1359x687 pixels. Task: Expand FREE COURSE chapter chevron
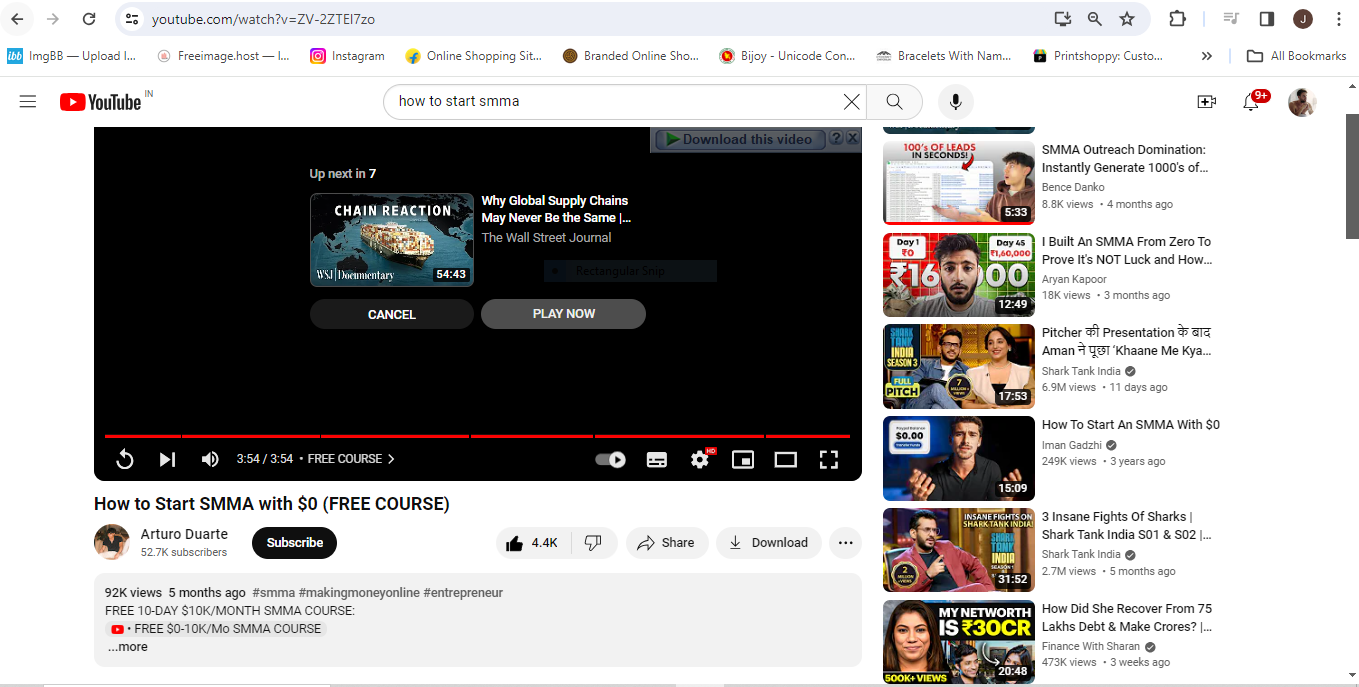(391, 459)
